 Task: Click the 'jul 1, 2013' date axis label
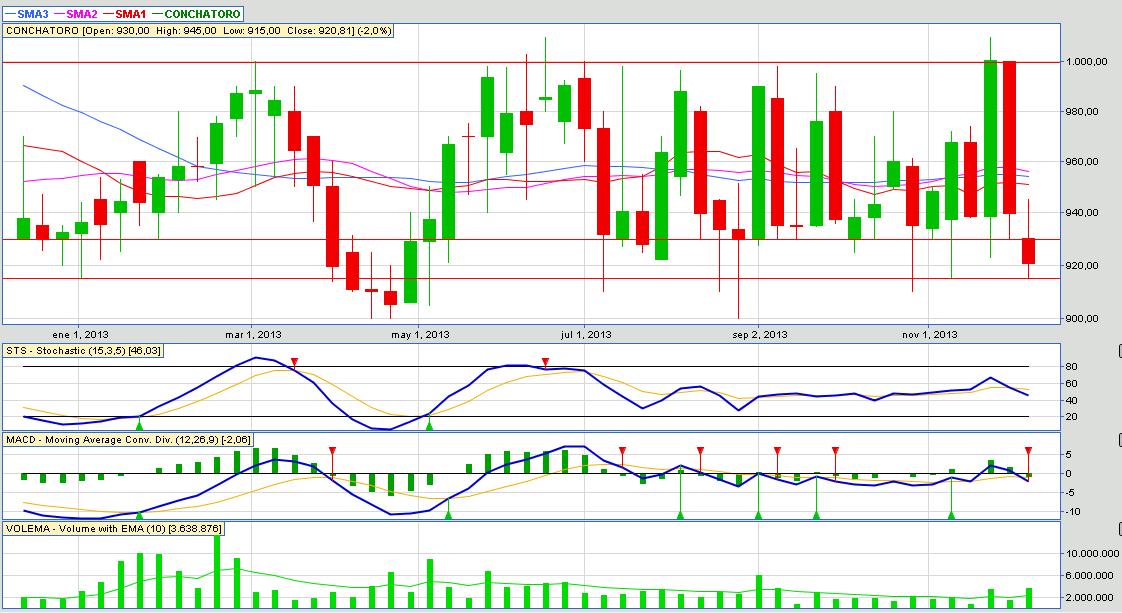[x=586, y=334]
